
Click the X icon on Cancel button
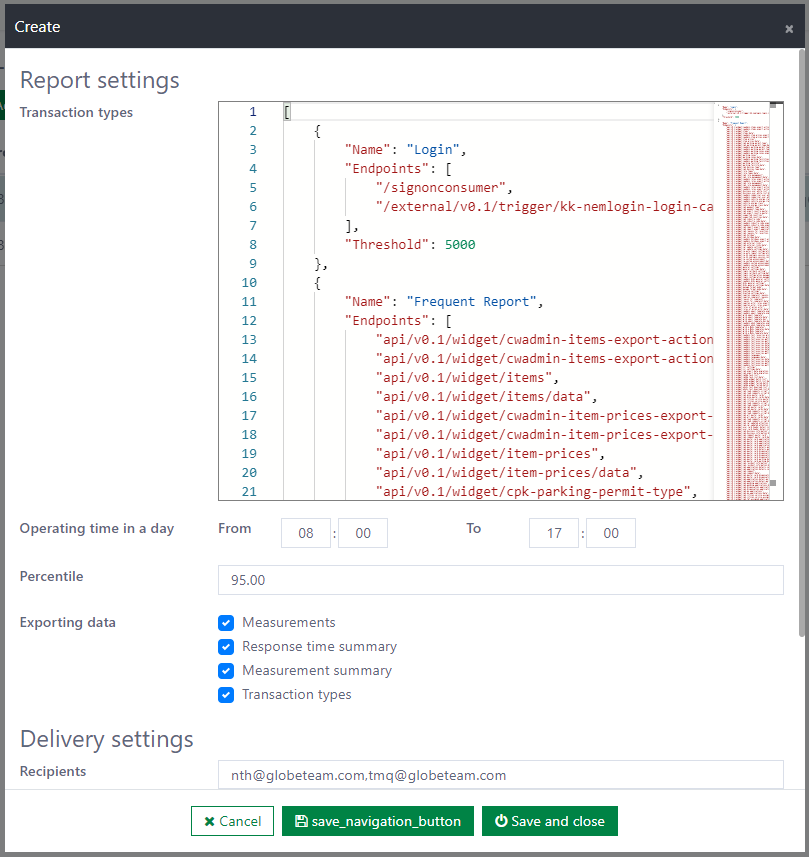(x=209, y=822)
